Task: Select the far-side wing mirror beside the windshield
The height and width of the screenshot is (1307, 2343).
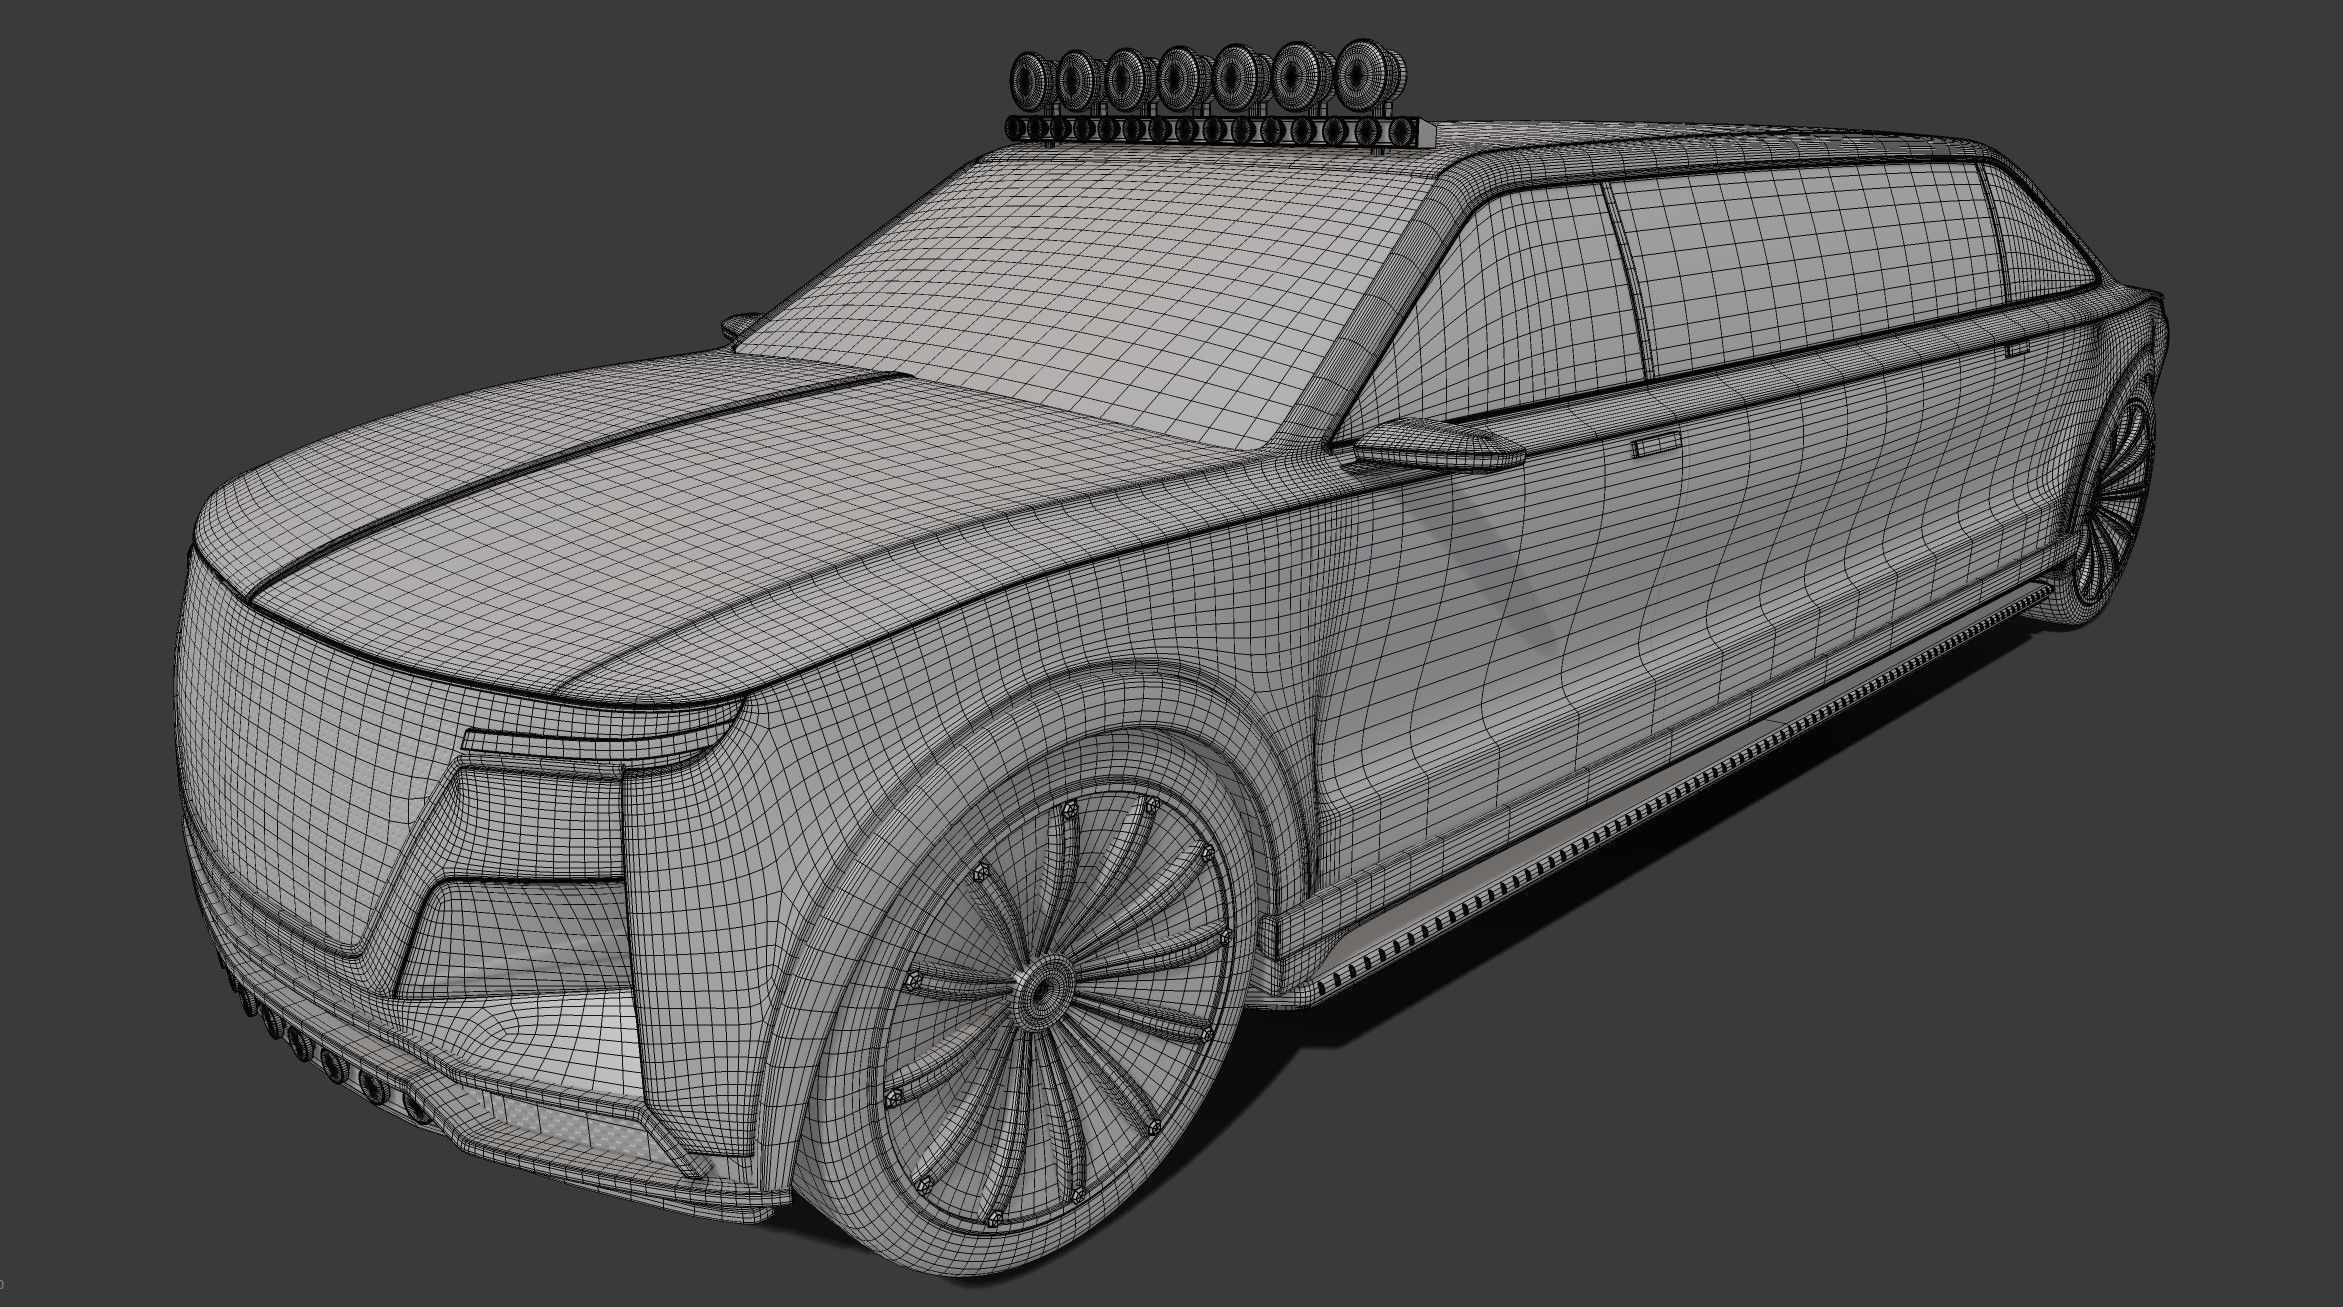Action: pos(742,325)
